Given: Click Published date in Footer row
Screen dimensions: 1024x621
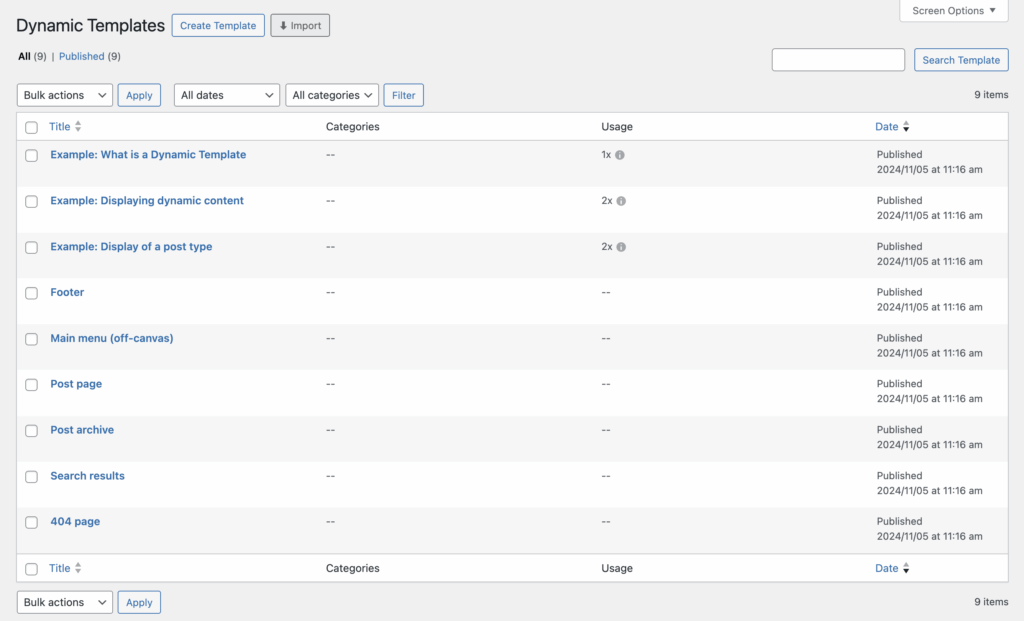Looking at the screenshot, I should click(929, 300).
